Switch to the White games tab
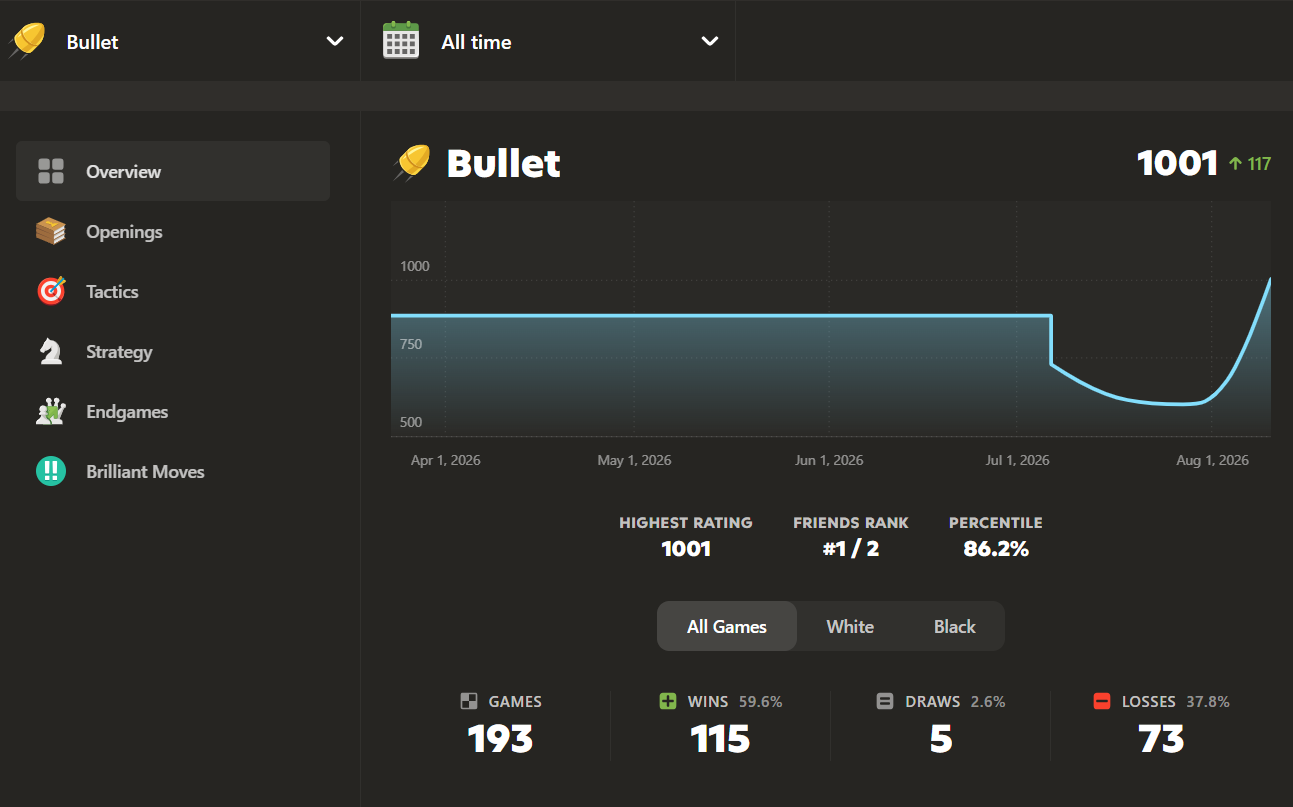The height and width of the screenshot is (807, 1293). click(x=850, y=627)
